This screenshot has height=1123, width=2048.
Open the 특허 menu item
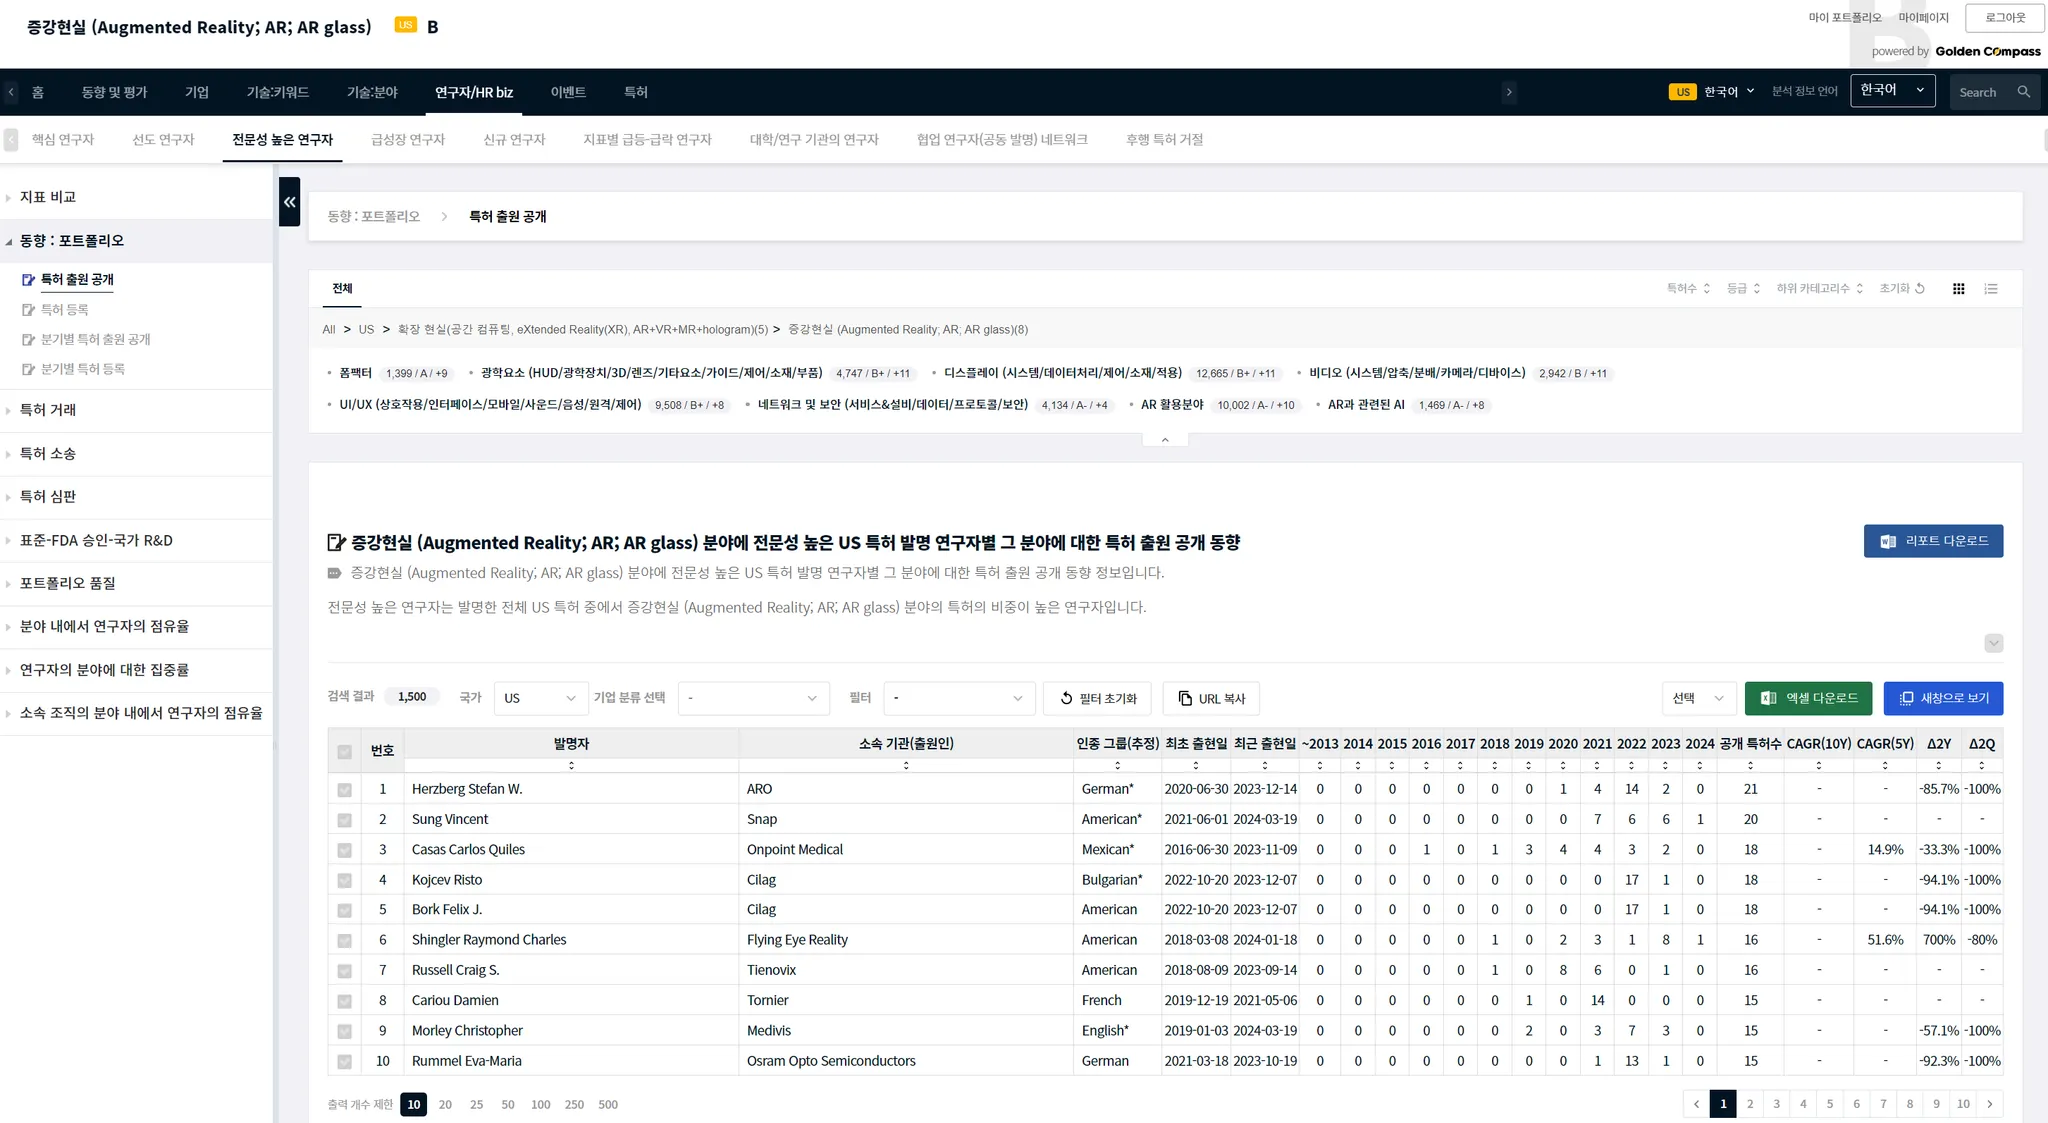point(635,92)
